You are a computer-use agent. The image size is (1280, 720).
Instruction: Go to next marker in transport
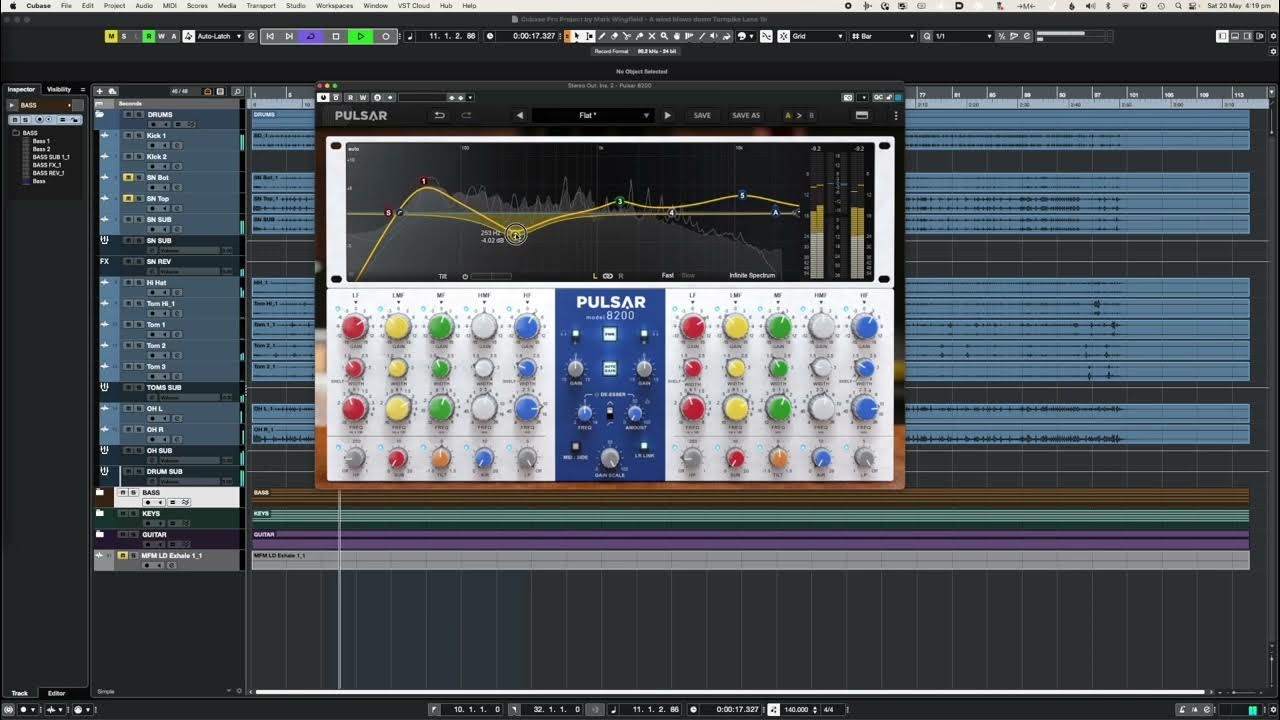(x=289, y=36)
